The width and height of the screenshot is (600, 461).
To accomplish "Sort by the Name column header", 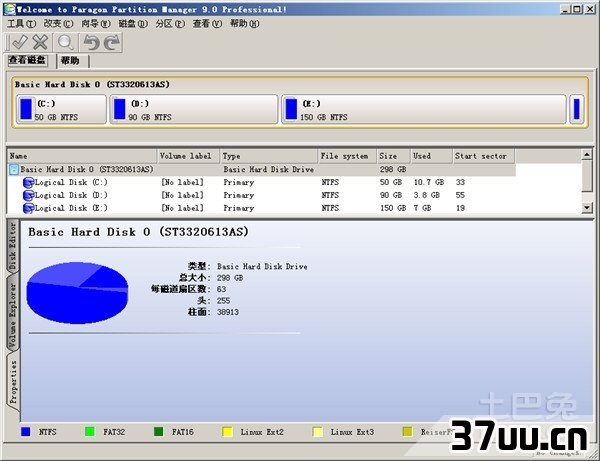I will 82,156.
